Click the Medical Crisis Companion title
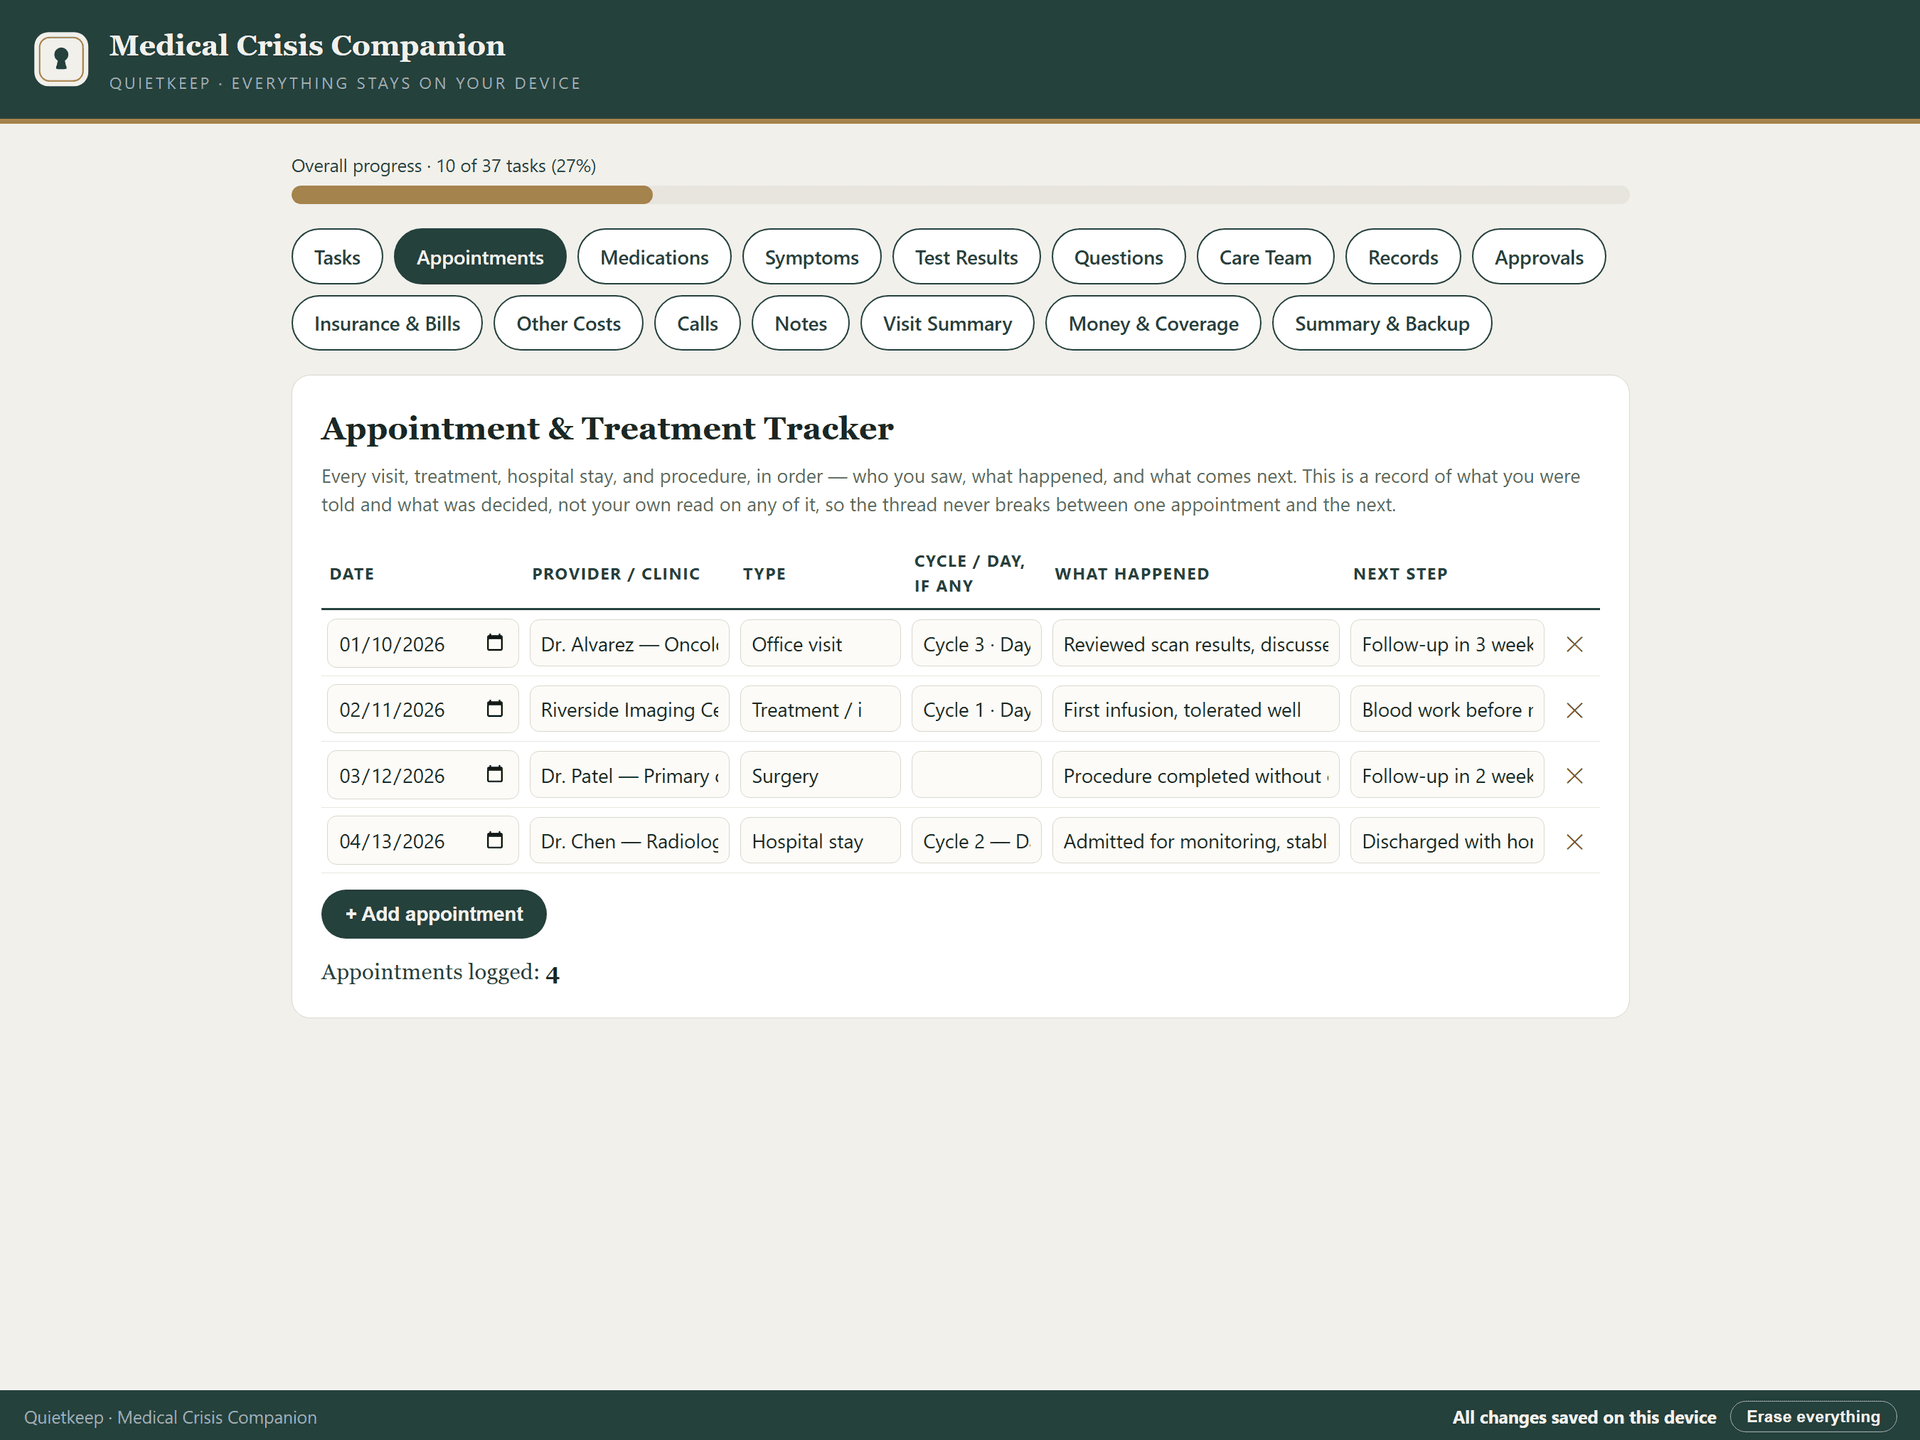The width and height of the screenshot is (1920, 1440). coord(307,45)
